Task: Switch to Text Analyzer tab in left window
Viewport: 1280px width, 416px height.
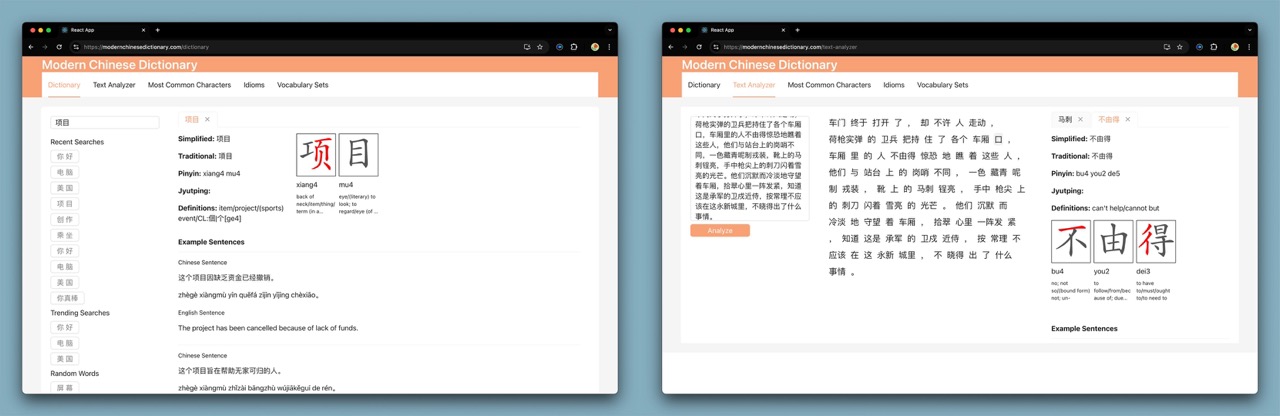Action: tap(114, 85)
